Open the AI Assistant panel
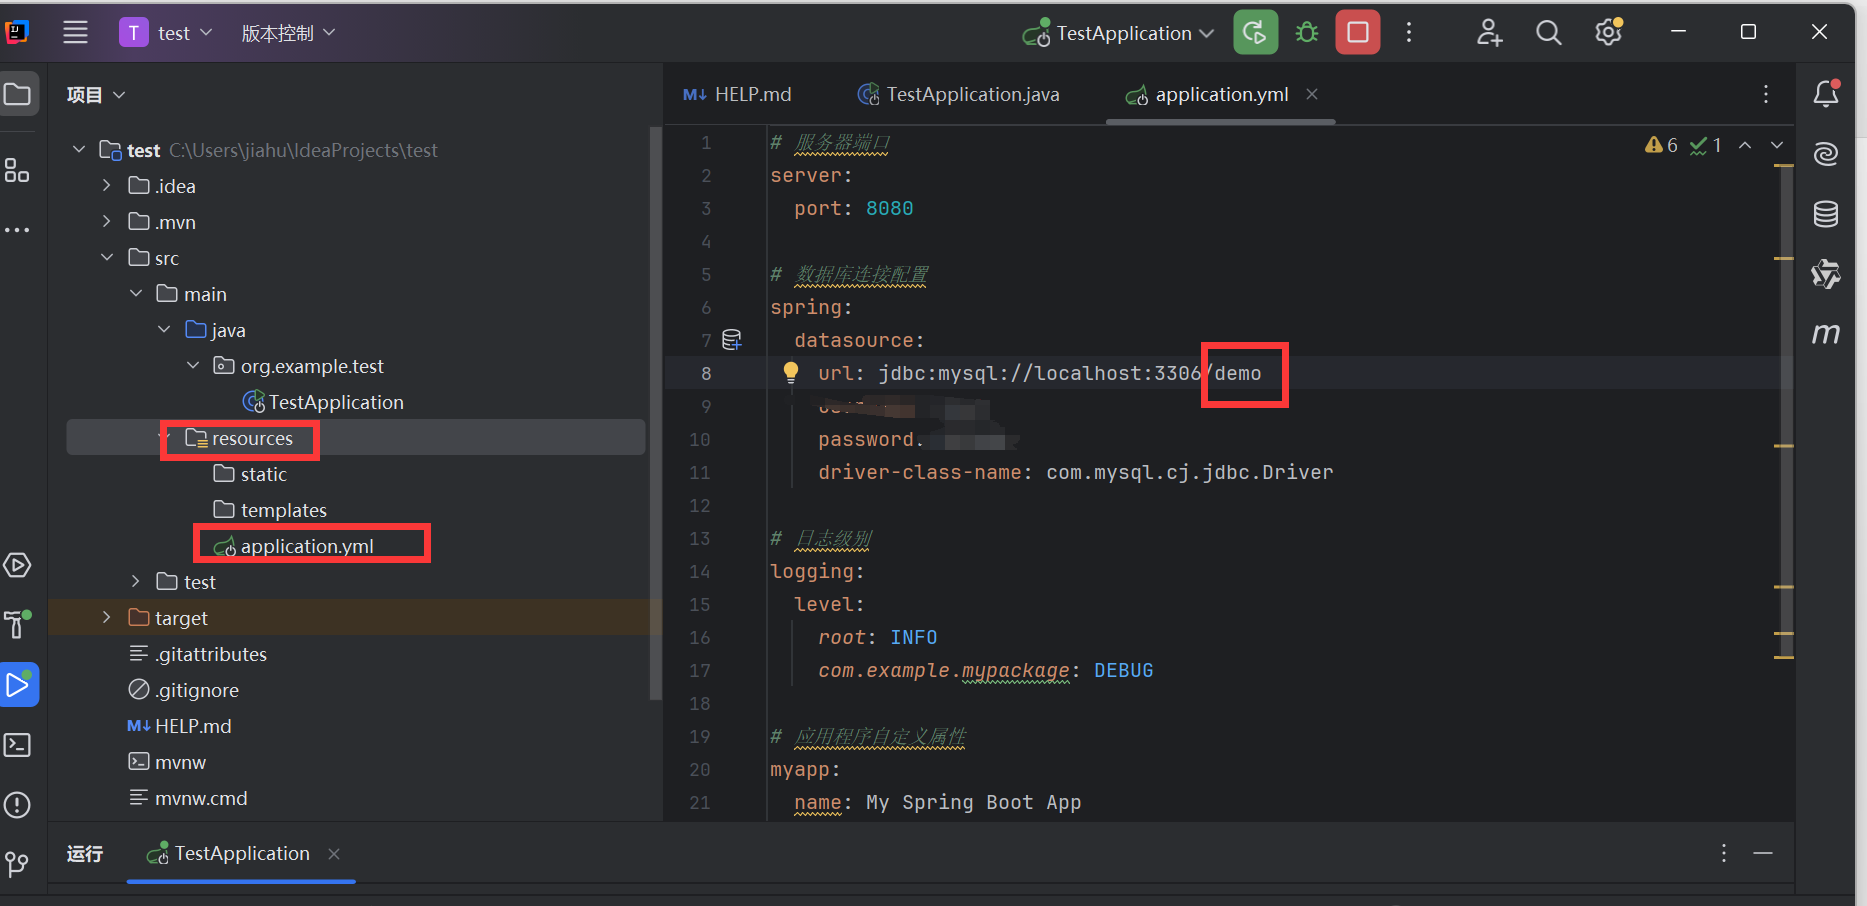 (x=1826, y=154)
